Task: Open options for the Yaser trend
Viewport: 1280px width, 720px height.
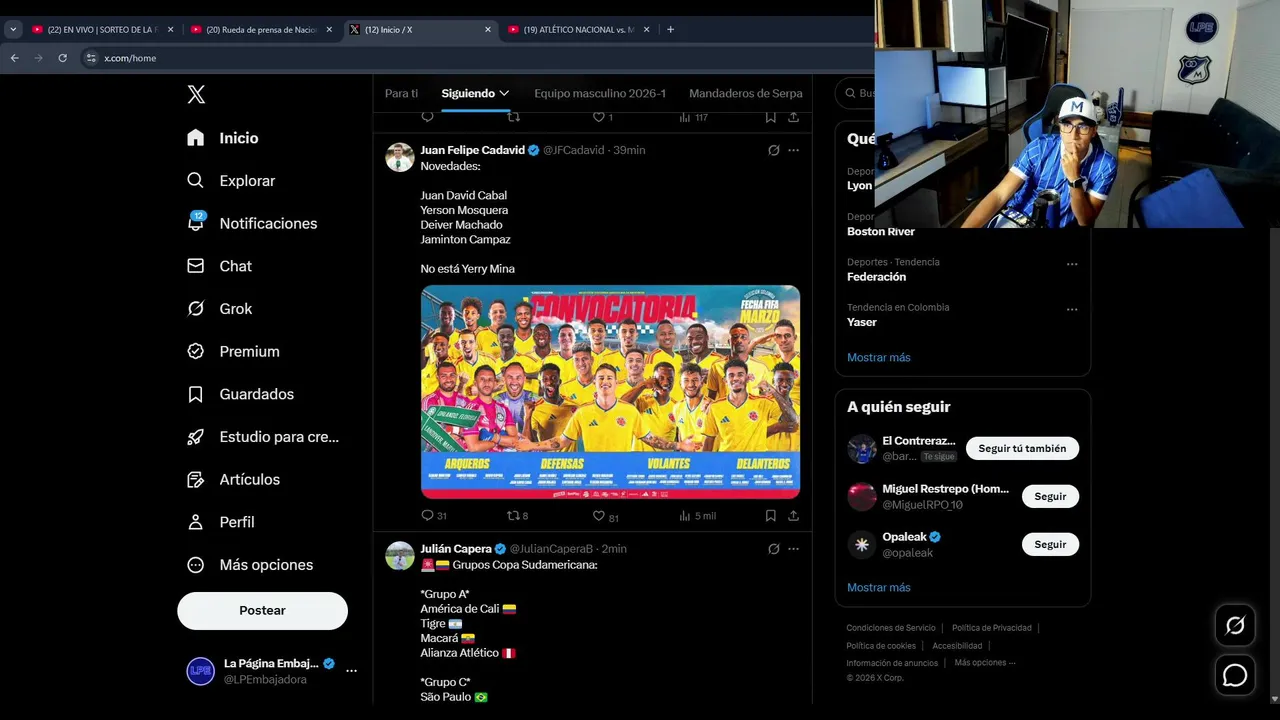Action: [1072, 309]
